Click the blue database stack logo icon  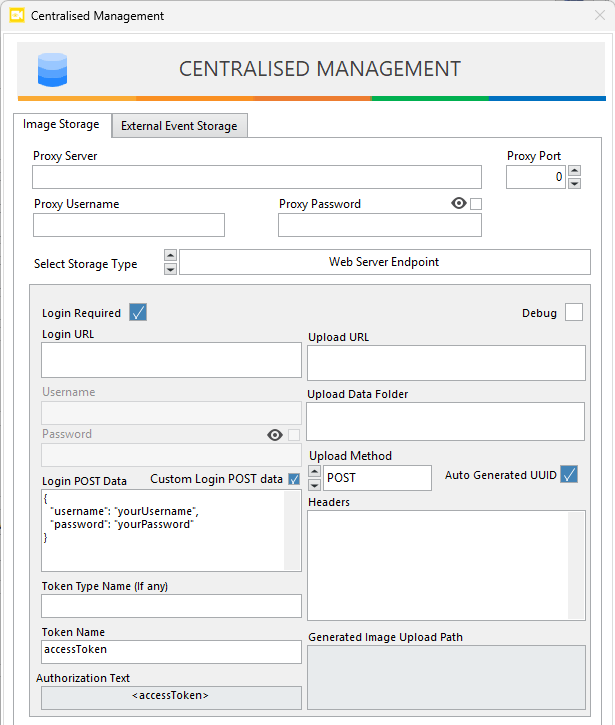pyautogui.click(x=51, y=69)
